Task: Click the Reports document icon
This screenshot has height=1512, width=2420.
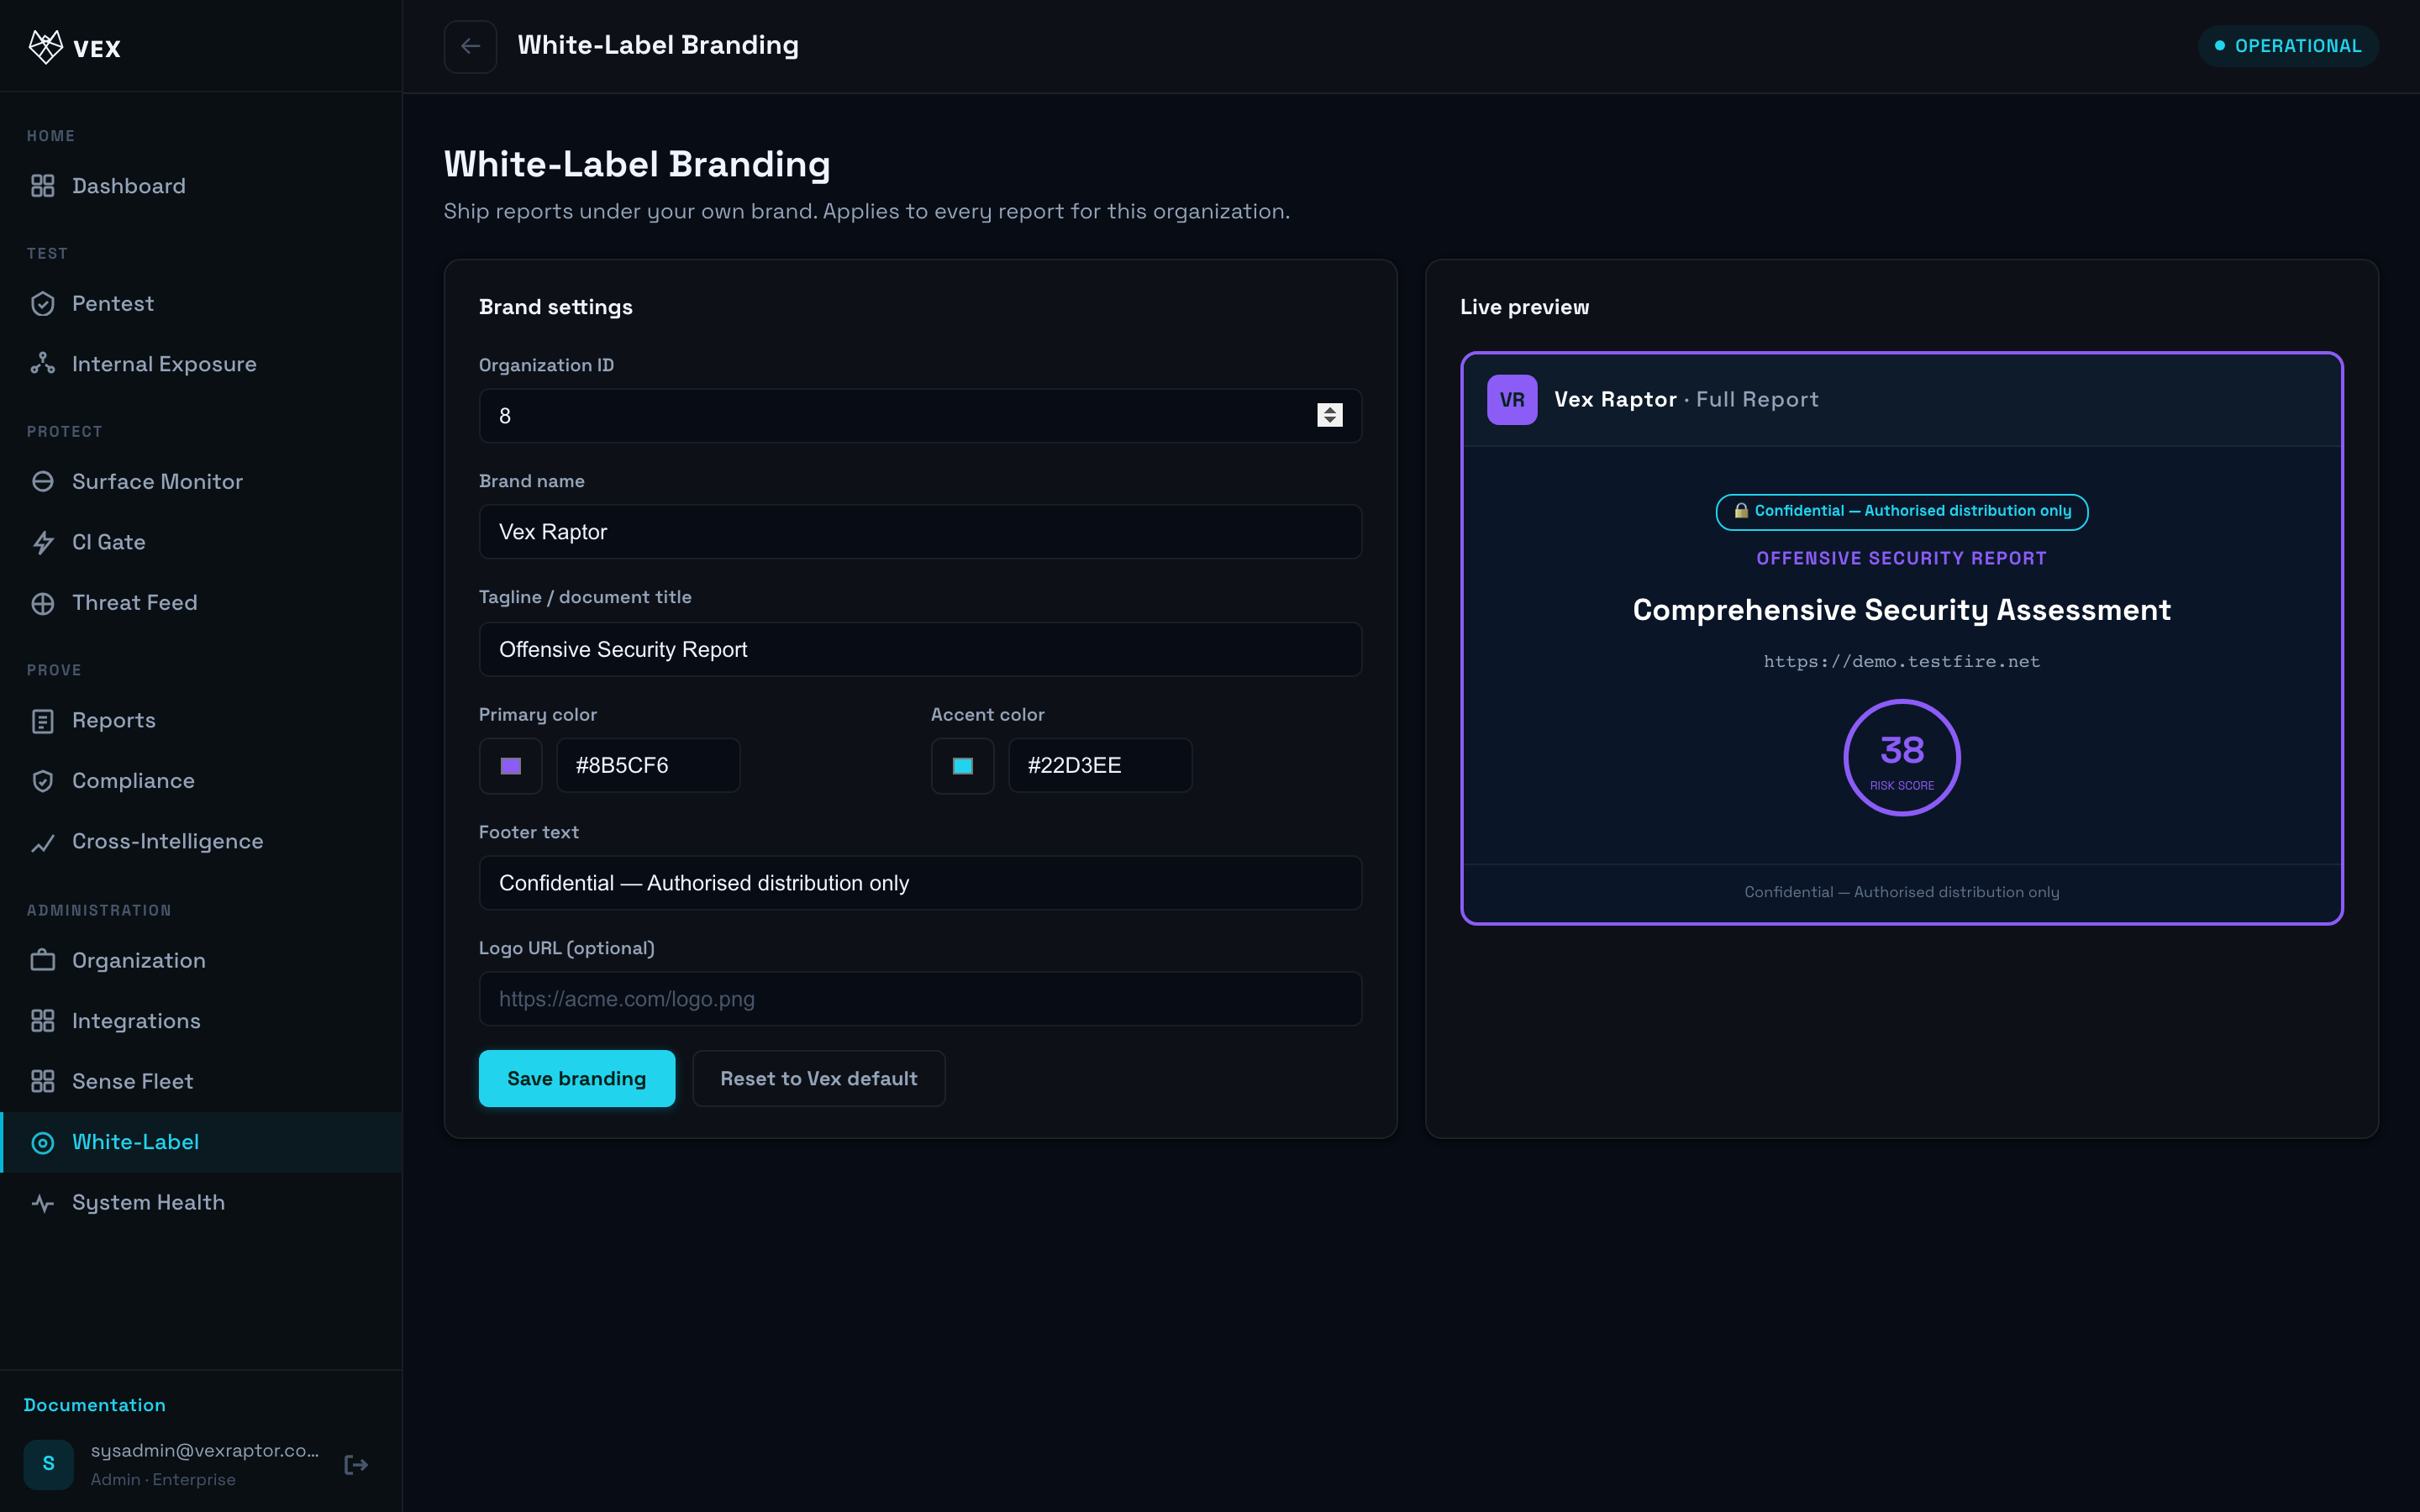Action: click(x=43, y=721)
